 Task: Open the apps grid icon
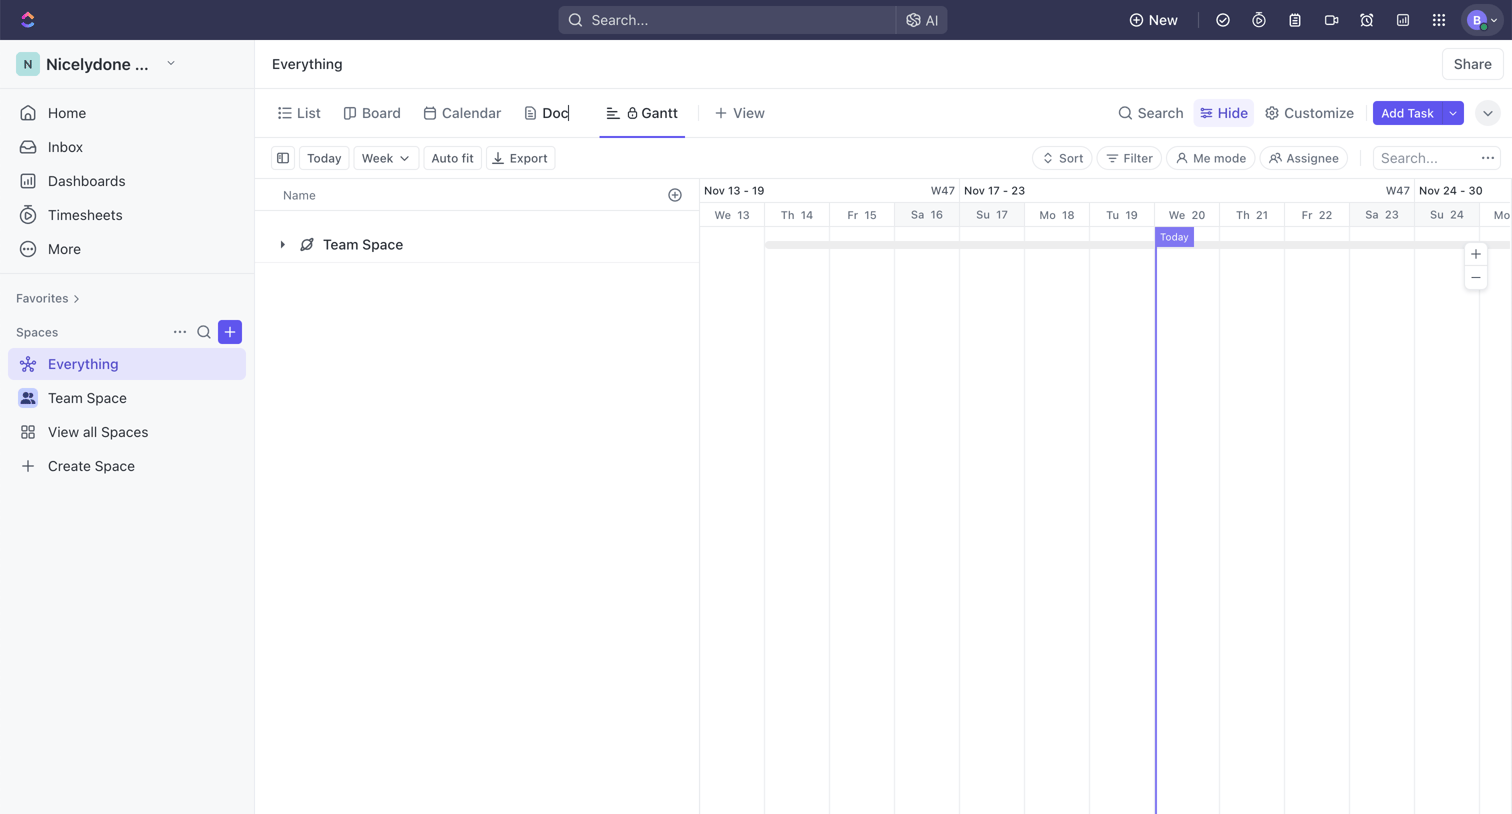coord(1439,20)
